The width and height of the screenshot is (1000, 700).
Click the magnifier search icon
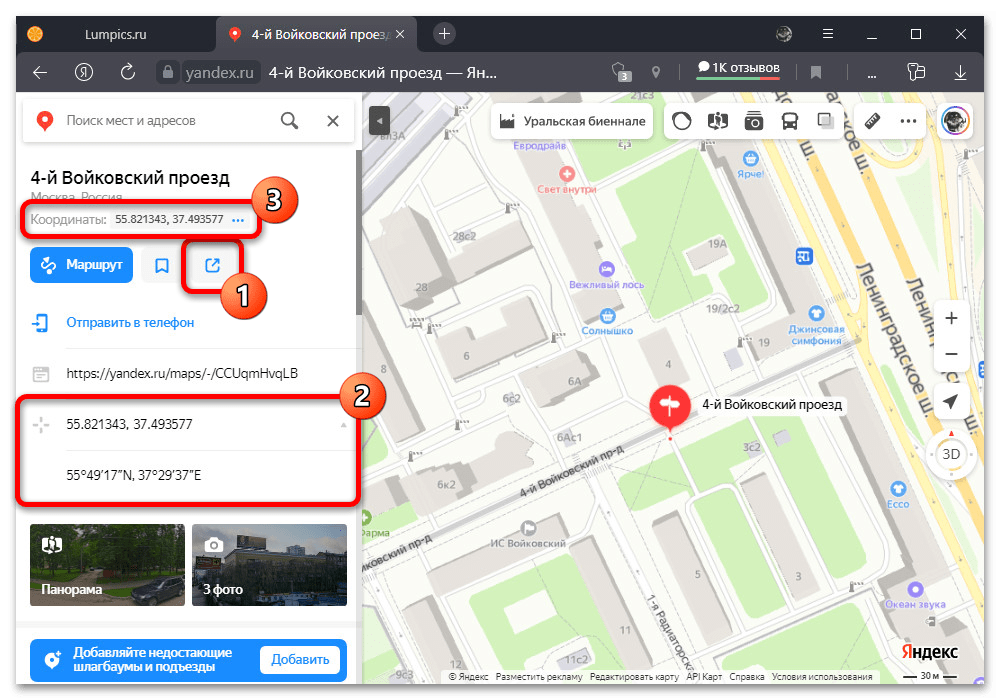290,120
